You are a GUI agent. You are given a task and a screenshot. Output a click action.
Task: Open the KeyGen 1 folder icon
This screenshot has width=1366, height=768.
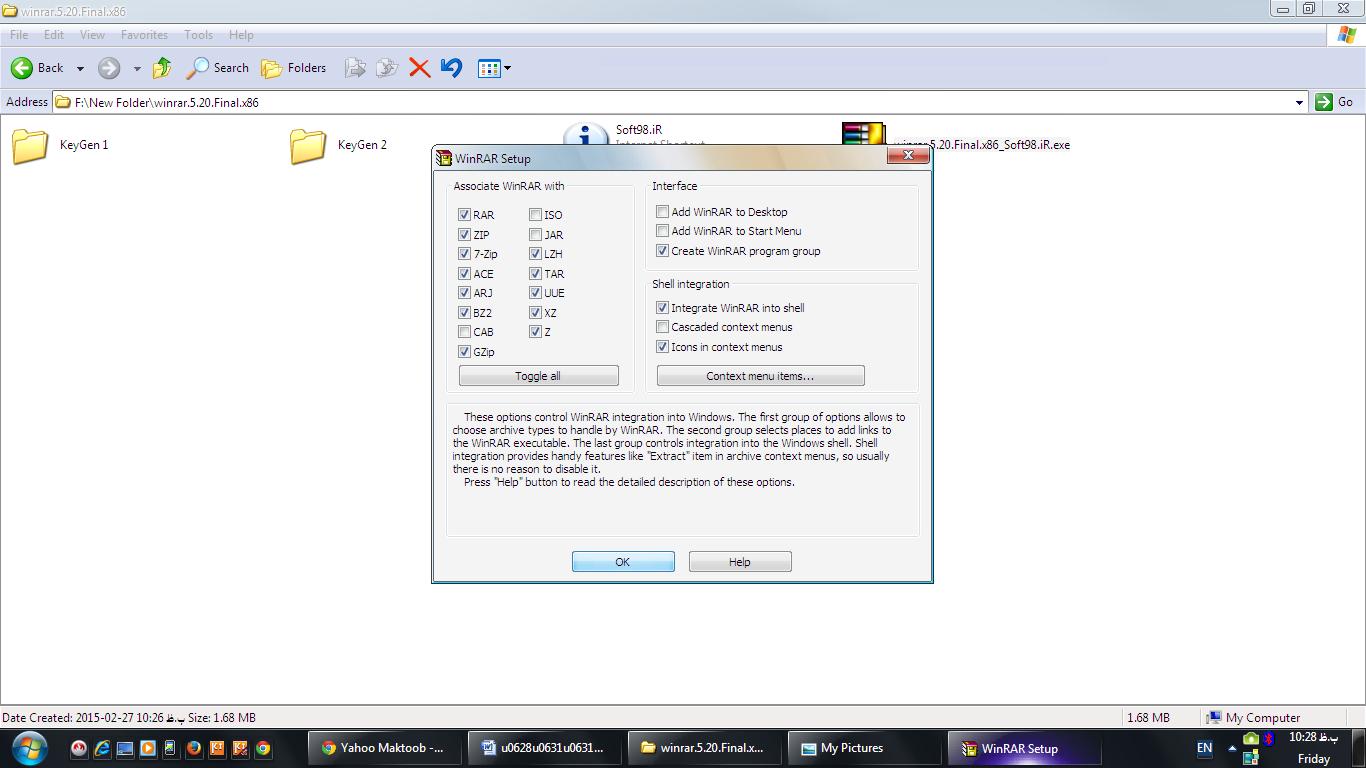coord(30,146)
